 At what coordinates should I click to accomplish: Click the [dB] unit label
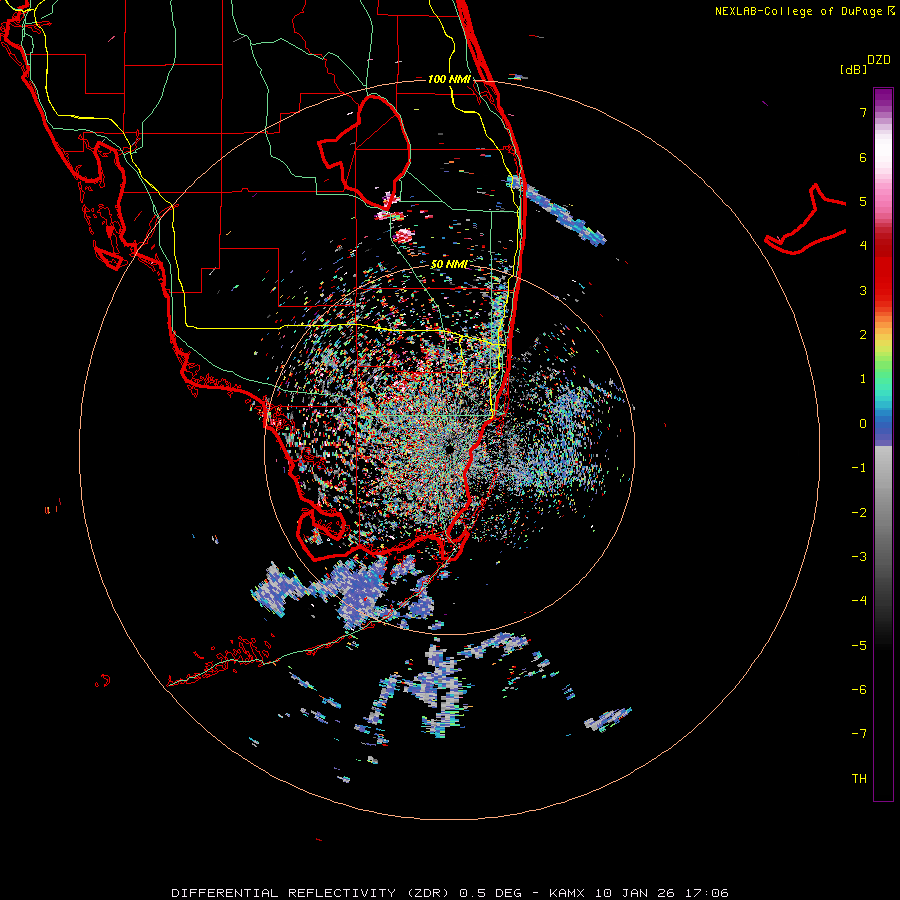pyautogui.click(x=853, y=69)
